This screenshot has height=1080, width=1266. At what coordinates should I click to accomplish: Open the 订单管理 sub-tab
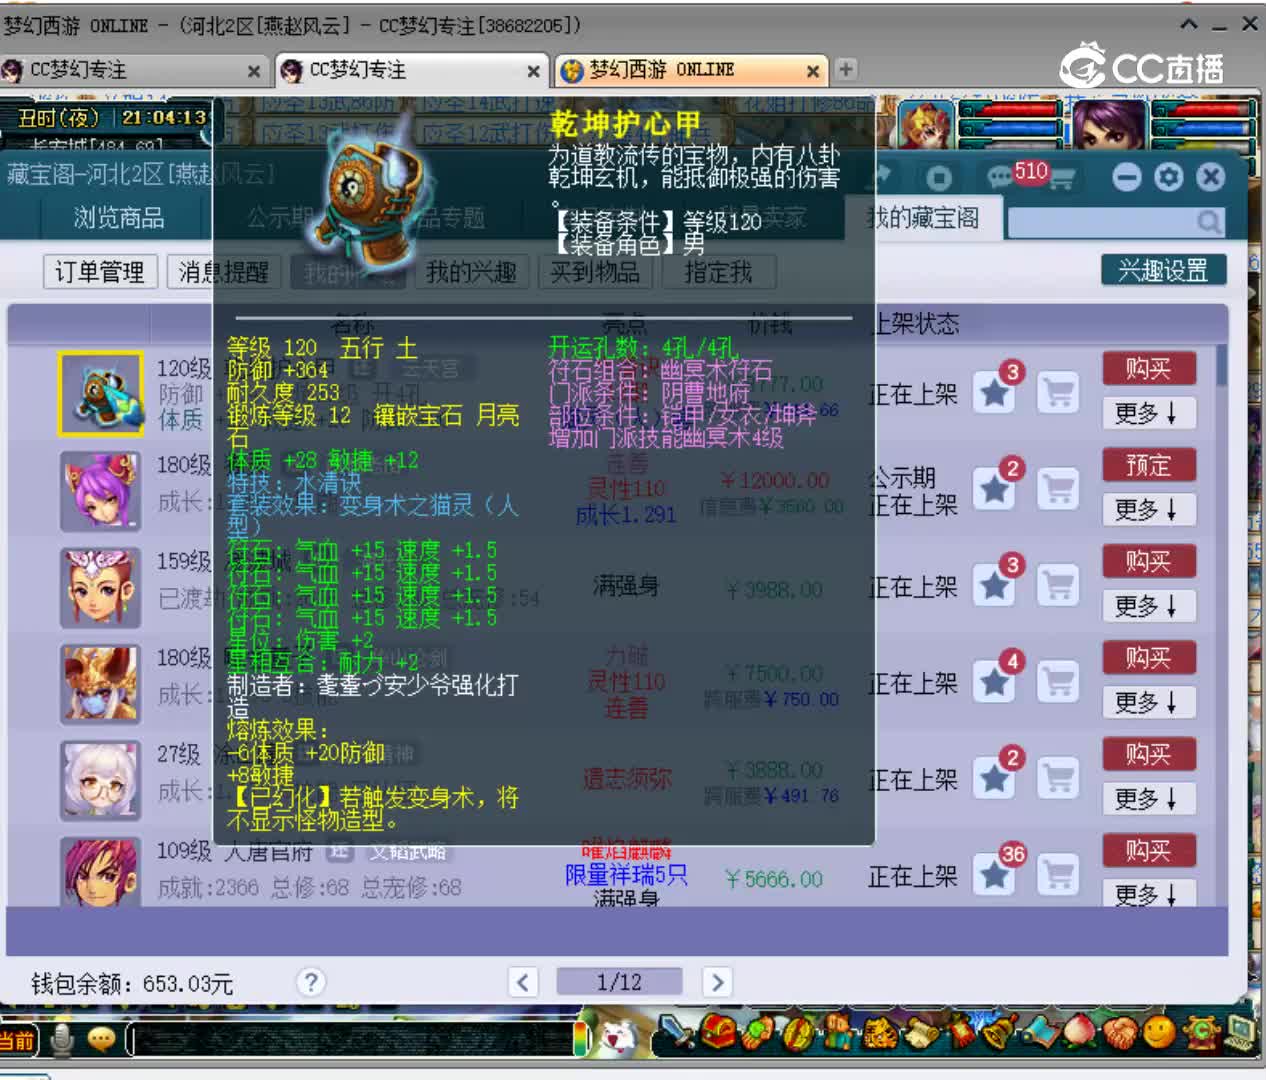click(x=99, y=272)
